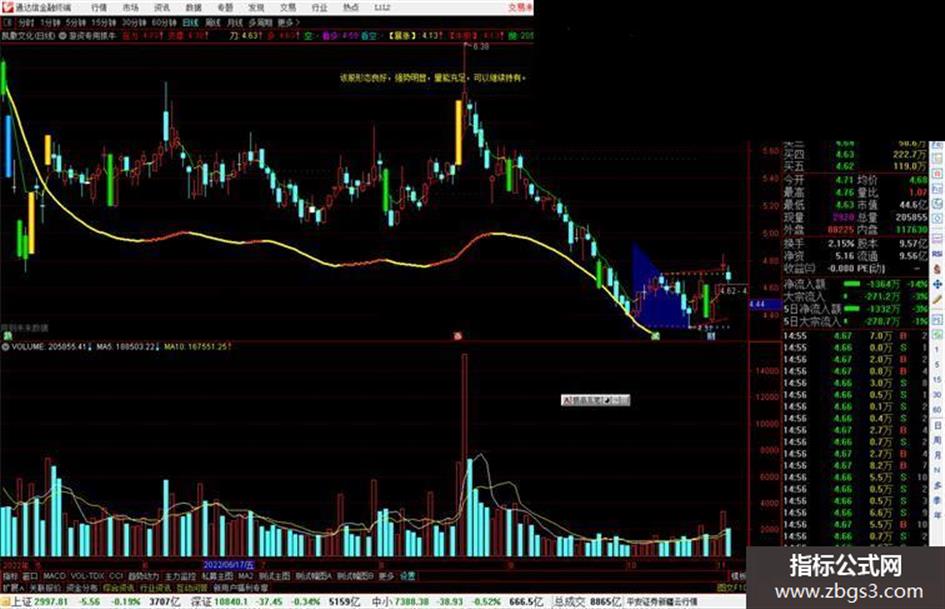Screen dimensions: 945x609
Task: Open the 综合资讯 link
Action: pos(119,587)
